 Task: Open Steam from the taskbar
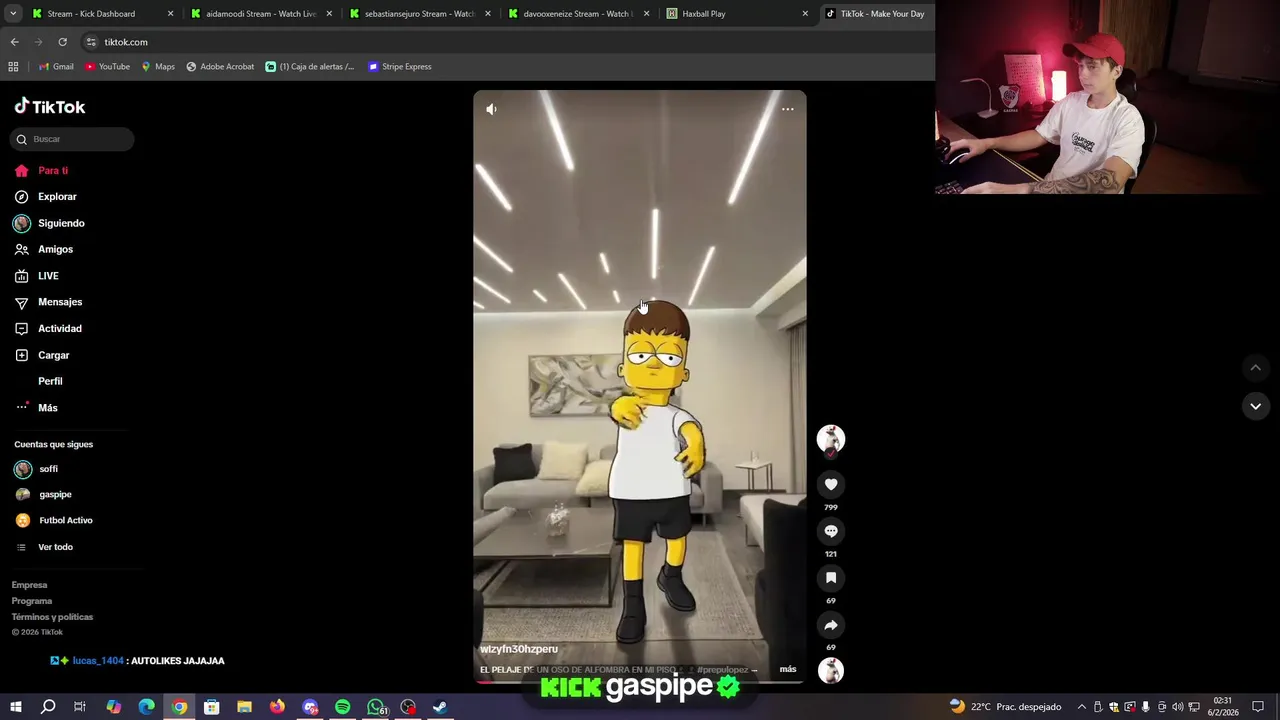(440, 707)
